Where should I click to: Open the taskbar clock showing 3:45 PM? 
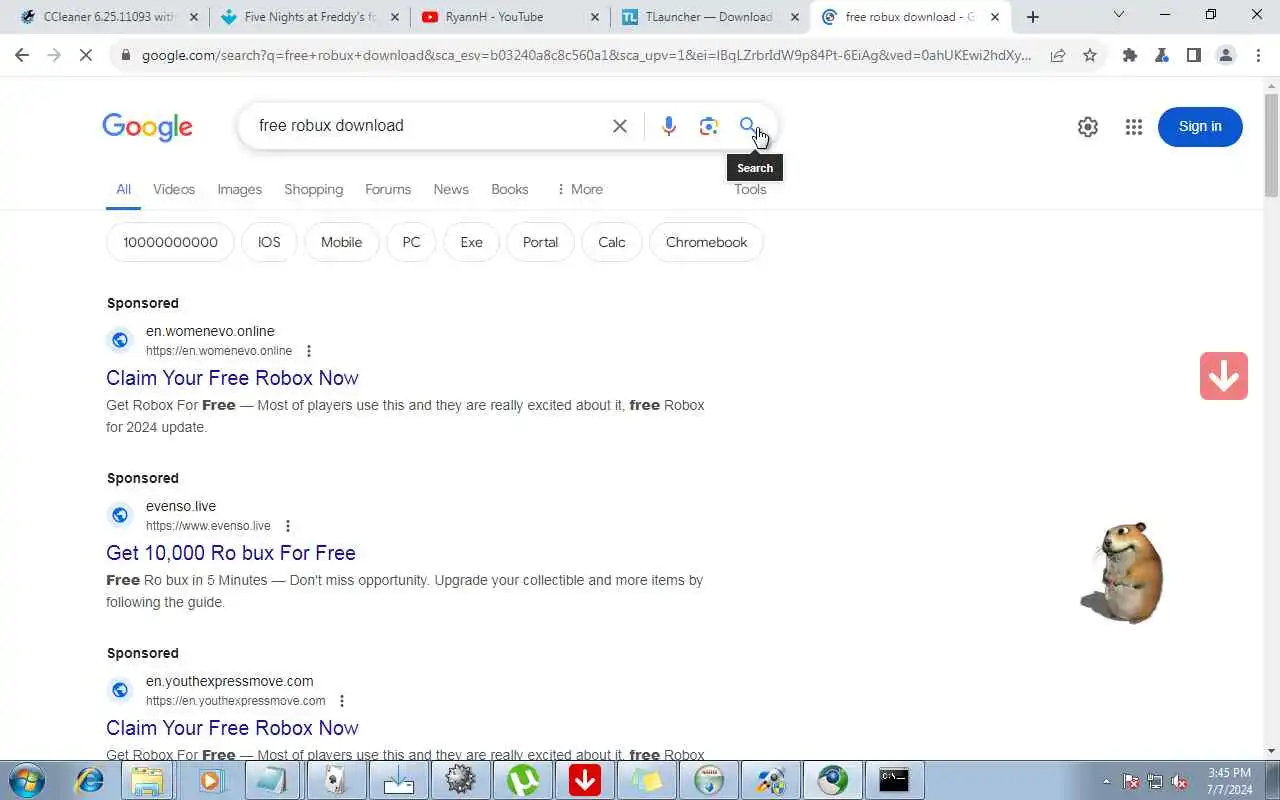tap(1229, 781)
